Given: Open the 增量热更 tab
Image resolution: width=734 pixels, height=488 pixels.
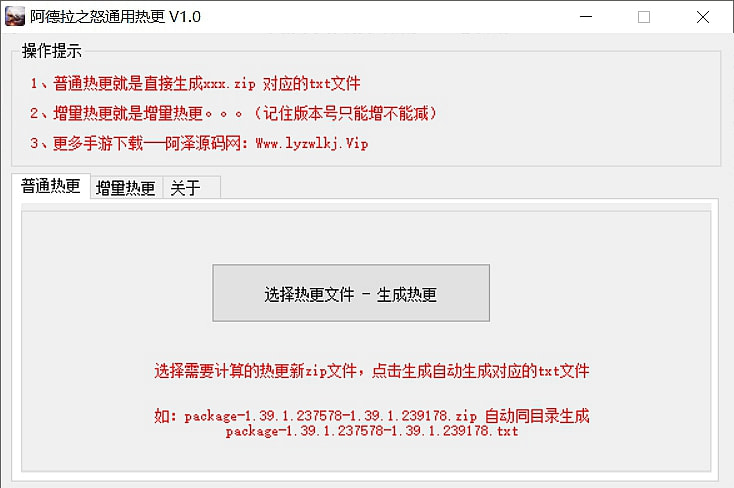Looking at the screenshot, I should [125, 188].
